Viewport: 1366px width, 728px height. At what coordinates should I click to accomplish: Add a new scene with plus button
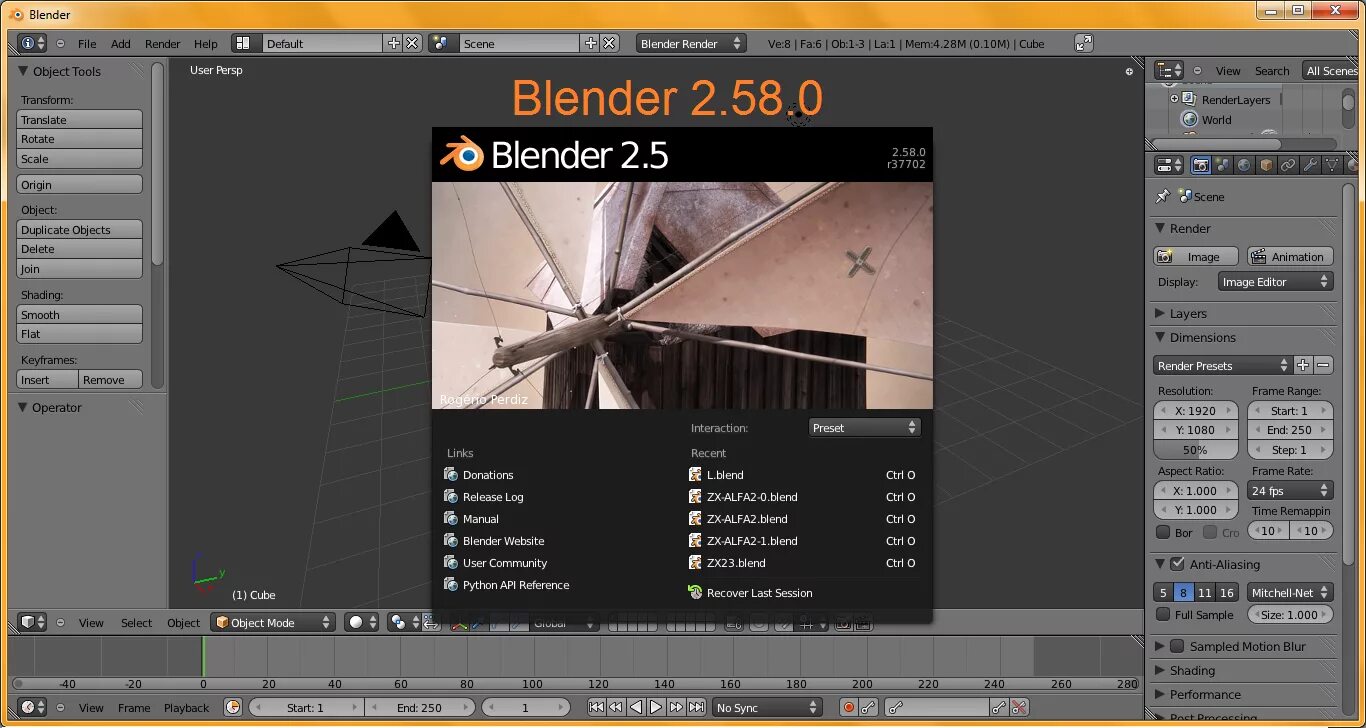[x=591, y=43]
